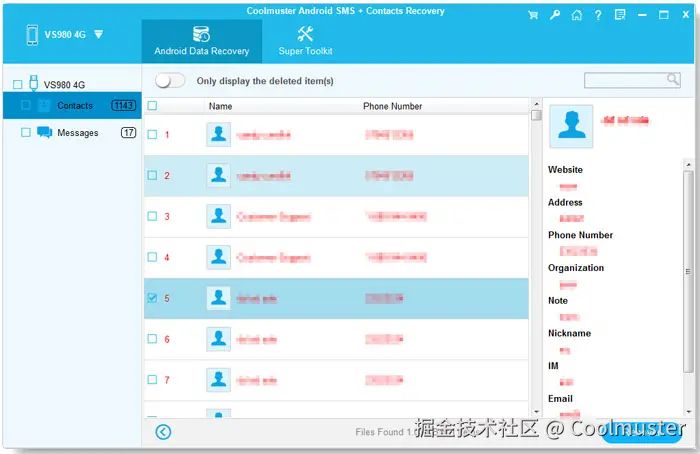Click contact list scrollbar down arrow

tap(537, 412)
